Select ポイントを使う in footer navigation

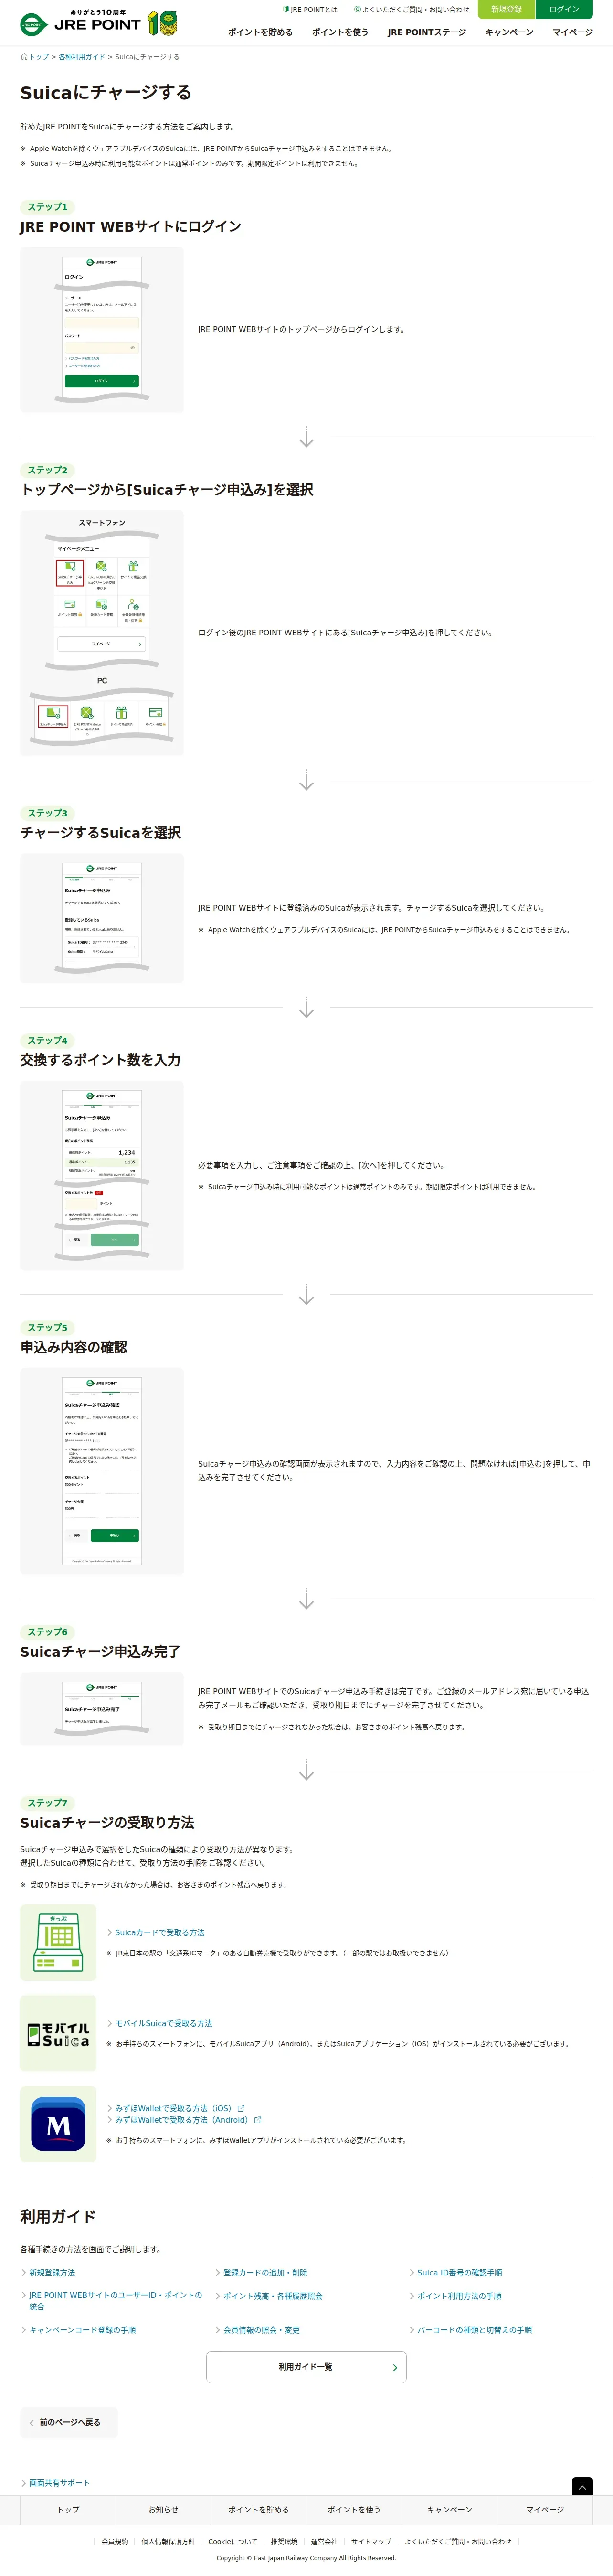[354, 2510]
